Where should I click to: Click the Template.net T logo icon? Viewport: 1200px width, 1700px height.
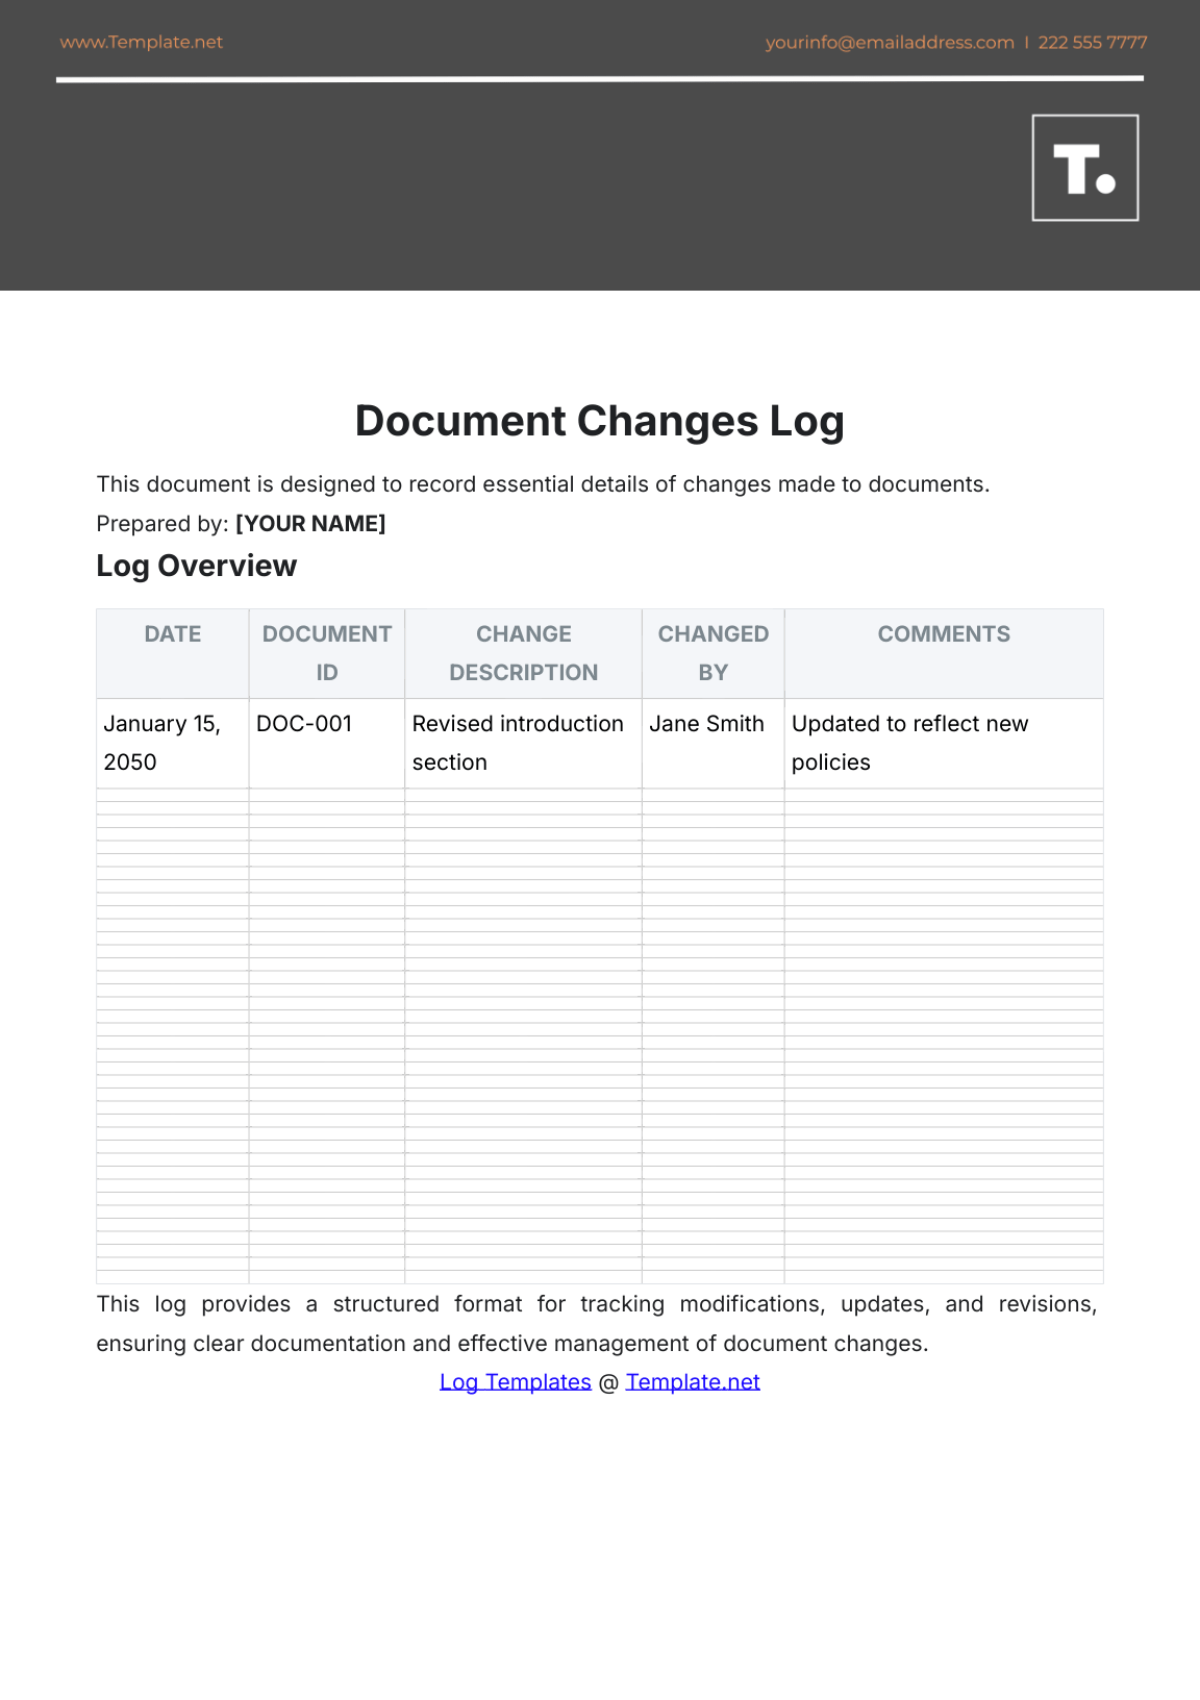click(x=1085, y=168)
